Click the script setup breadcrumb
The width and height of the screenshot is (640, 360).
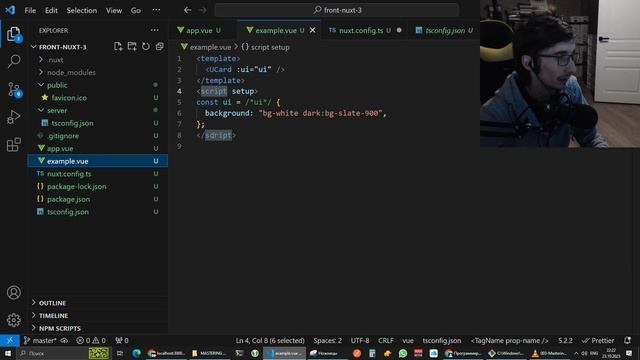265,47
